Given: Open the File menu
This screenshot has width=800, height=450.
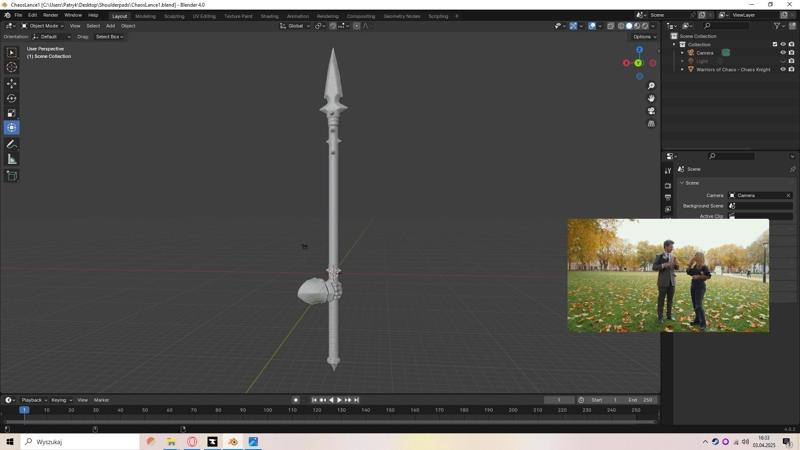Looking at the screenshot, I should pyautogui.click(x=18, y=15).
